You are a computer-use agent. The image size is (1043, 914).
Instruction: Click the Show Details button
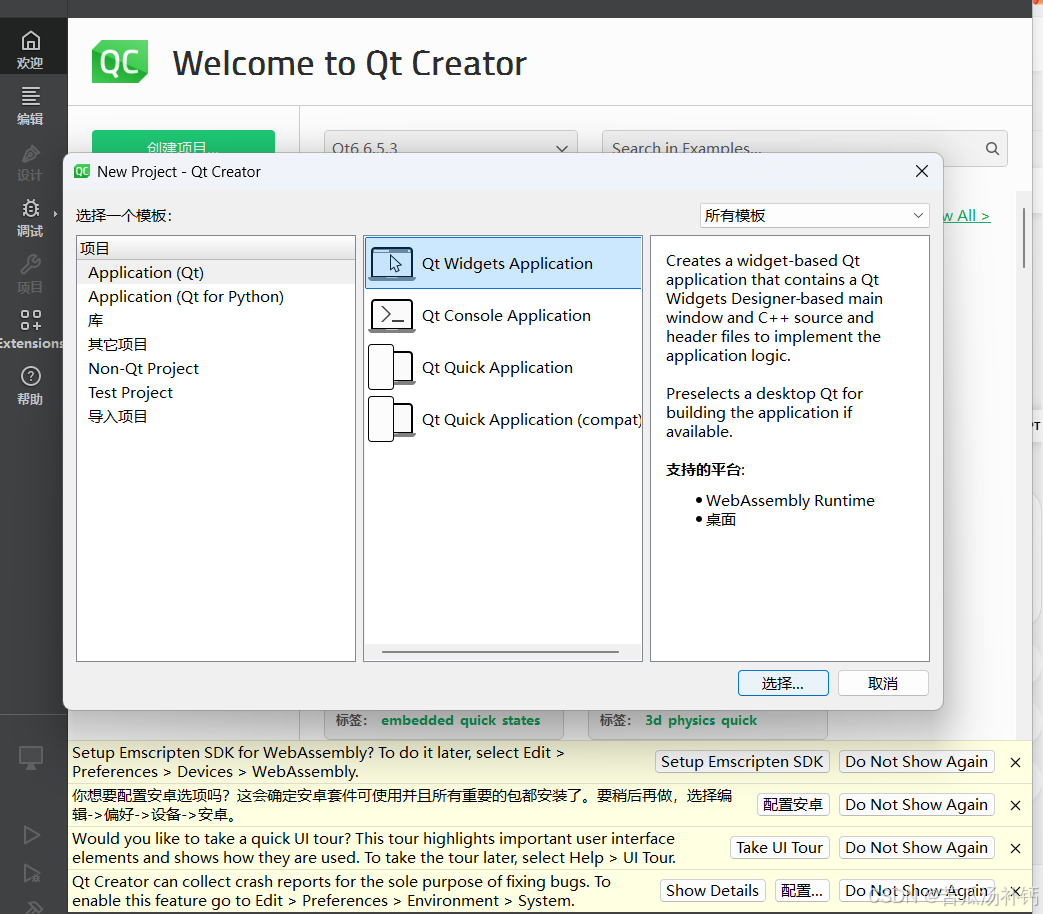point(712,891)
